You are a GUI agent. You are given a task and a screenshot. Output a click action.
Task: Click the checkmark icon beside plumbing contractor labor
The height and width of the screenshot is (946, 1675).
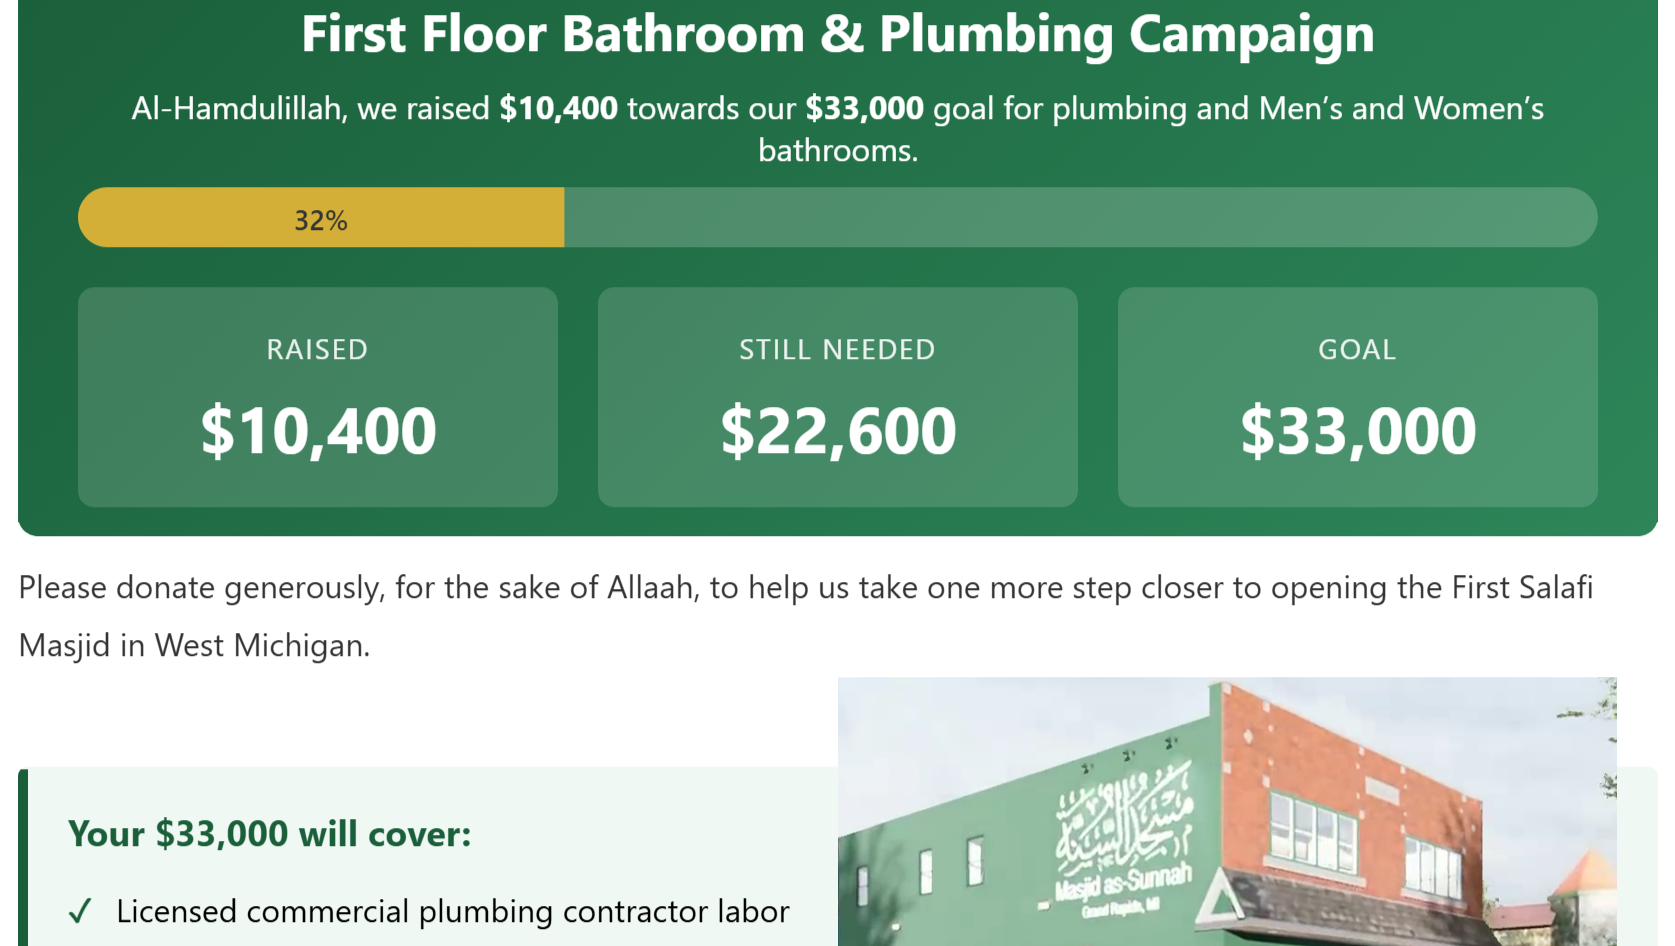coord(80,911)
